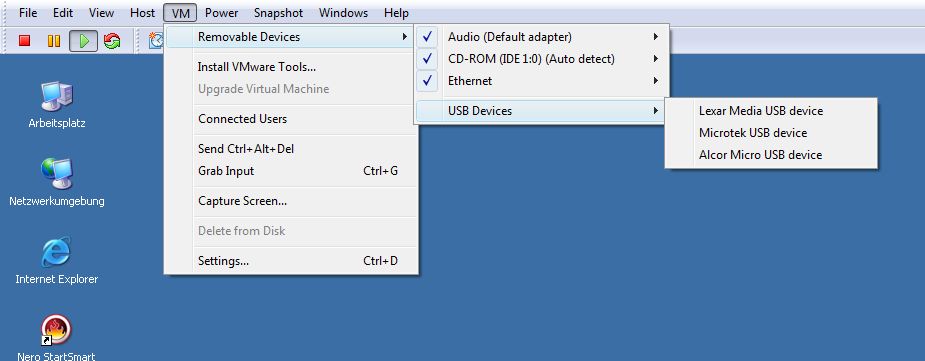
Task: Toggle the Ethernet device checkmark
Action: pos(428,81)
